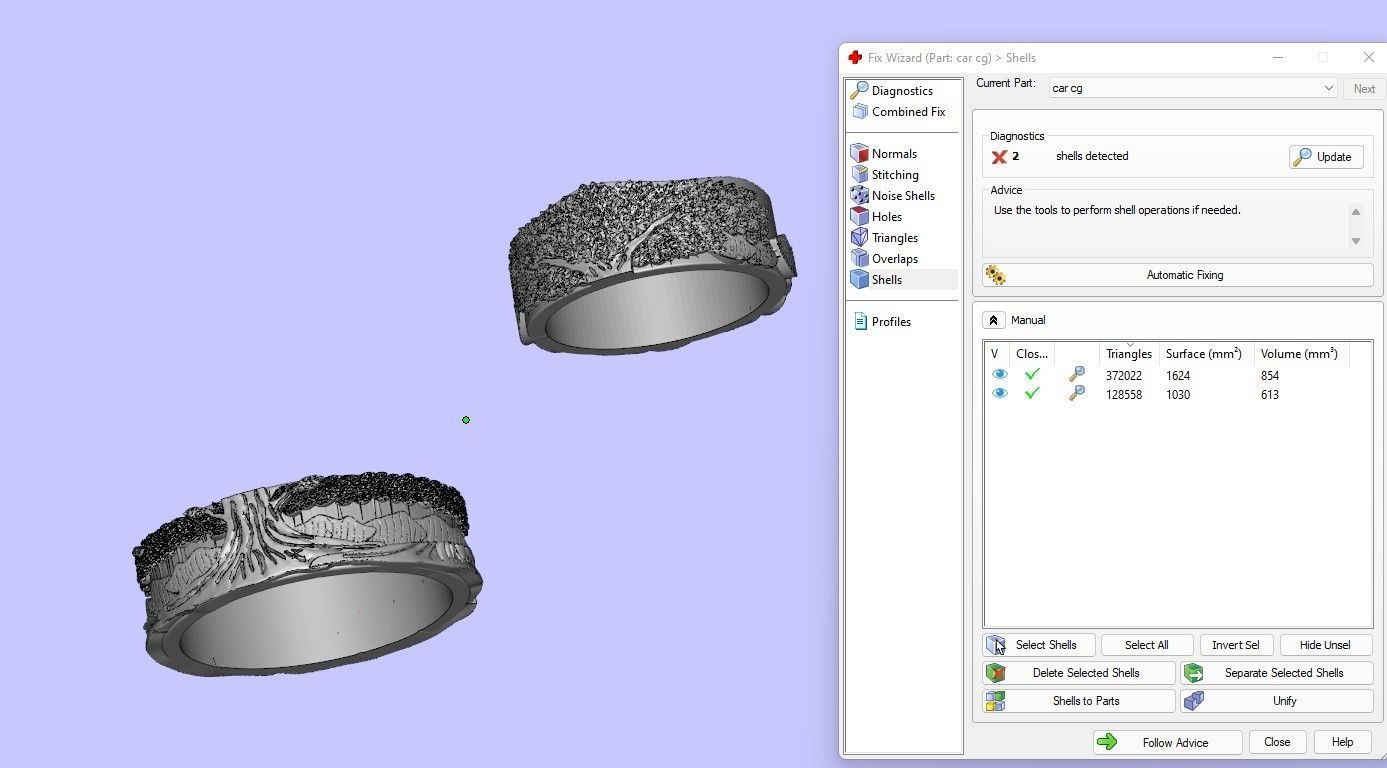Hide the 372022-triangle shell with its eye icon

(999, 375)
